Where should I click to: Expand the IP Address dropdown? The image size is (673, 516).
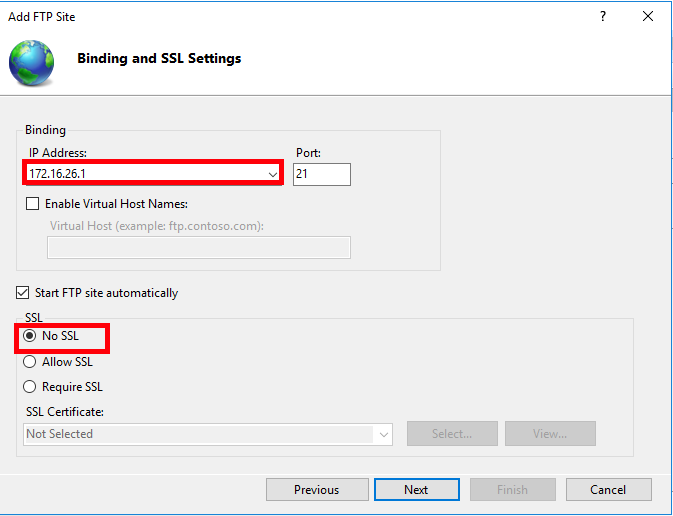pos(273,174)
